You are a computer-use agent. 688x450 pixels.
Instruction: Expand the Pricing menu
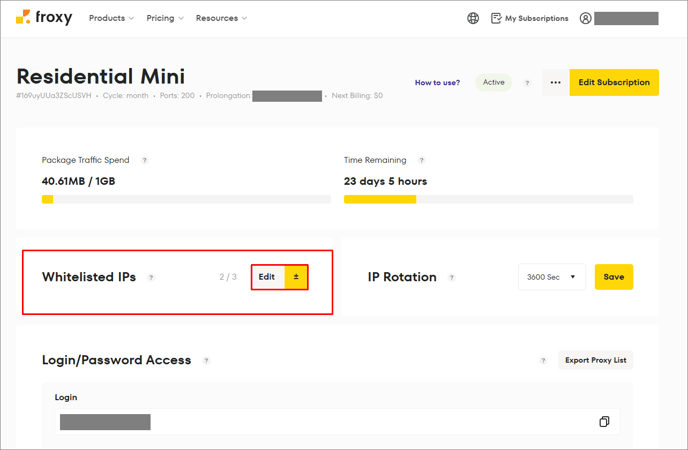165,18
